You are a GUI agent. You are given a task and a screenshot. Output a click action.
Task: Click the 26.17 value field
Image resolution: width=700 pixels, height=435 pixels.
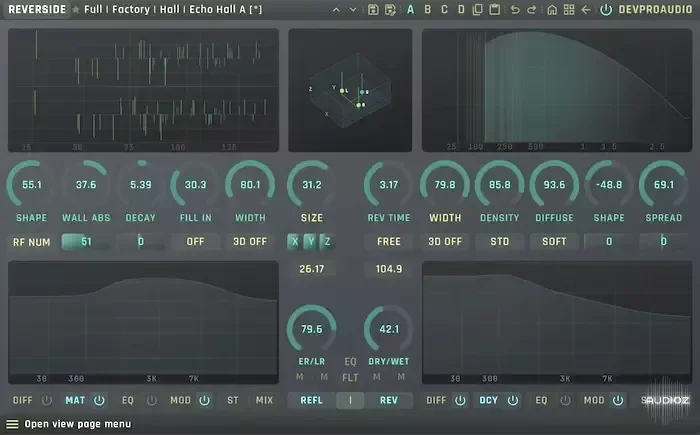312,269
